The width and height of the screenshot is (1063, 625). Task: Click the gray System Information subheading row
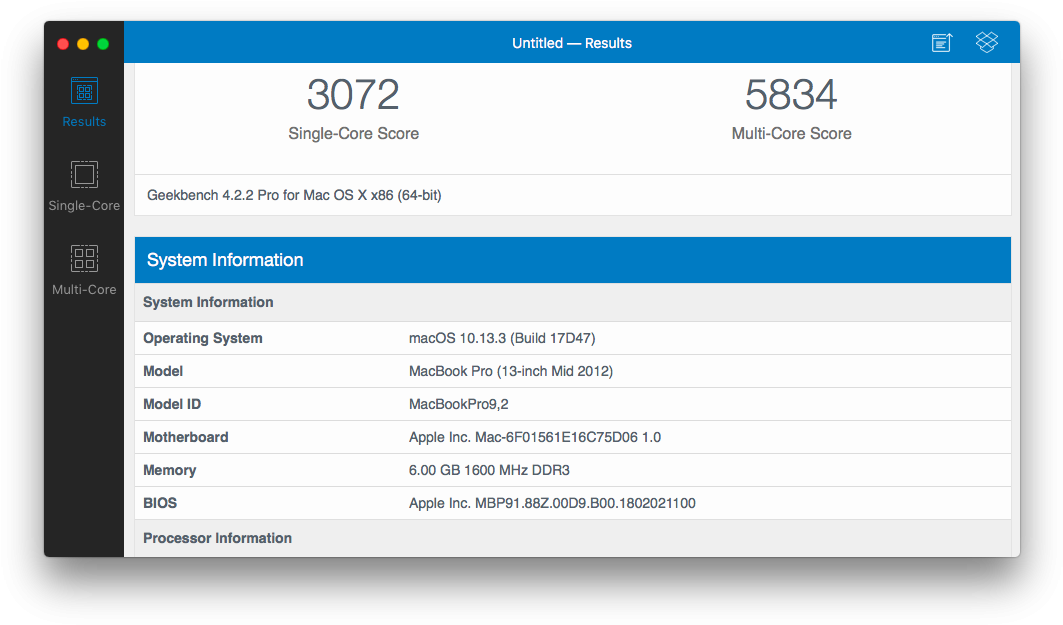coord(573,302)
